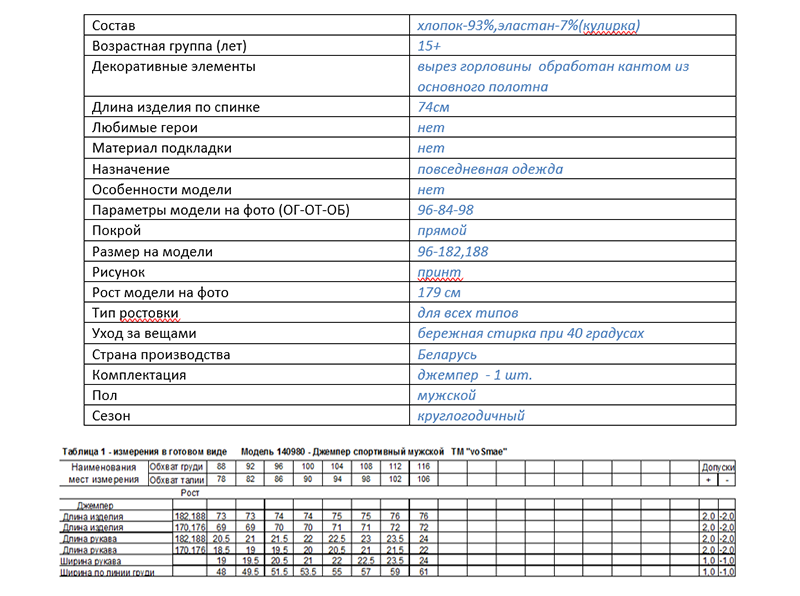Viewport: 800px width, 596px height.
Task: Select "нет" in the Любимые герои row
Action: (x=431, y=128)
